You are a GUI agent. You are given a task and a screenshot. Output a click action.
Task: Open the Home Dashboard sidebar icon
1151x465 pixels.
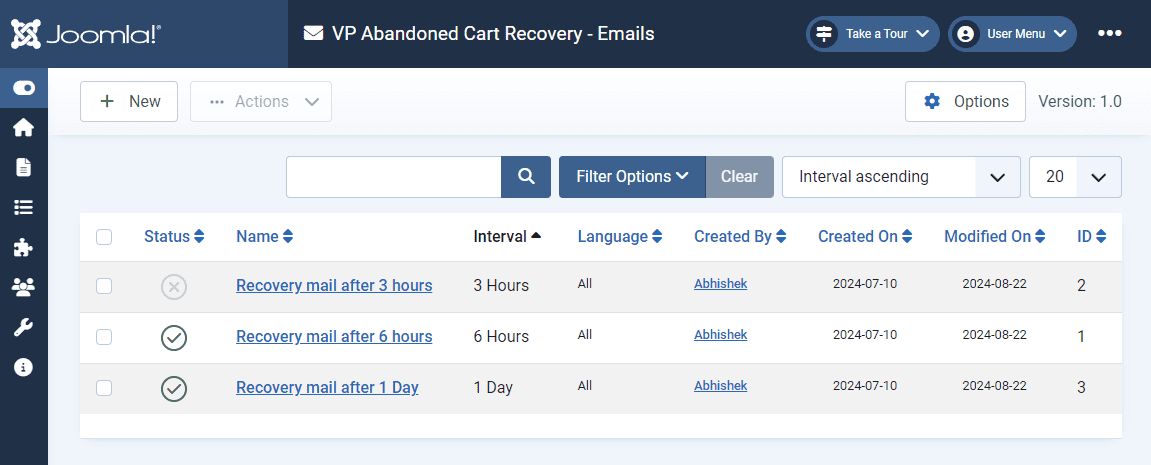(23, 128)
